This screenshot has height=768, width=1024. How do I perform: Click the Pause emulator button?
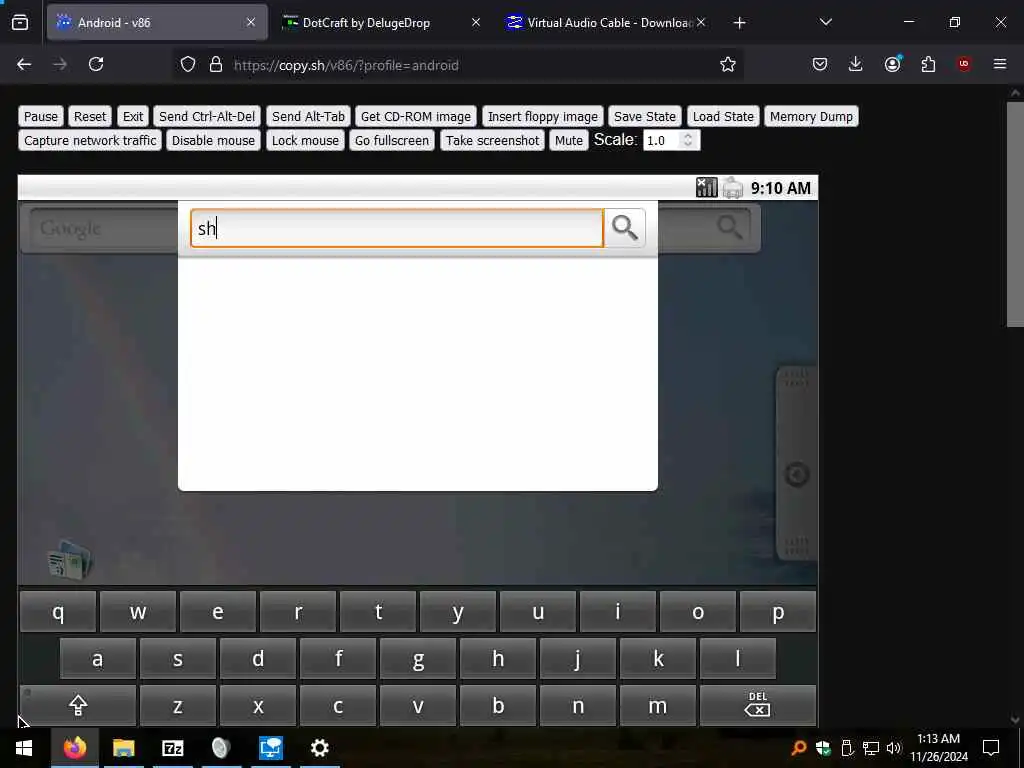41,116
